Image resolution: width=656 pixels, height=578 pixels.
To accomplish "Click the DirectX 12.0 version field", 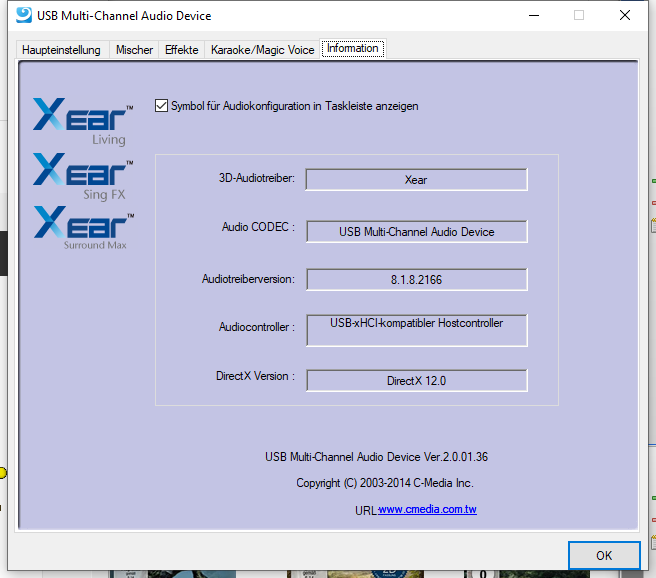I will (x=416, y=381).
